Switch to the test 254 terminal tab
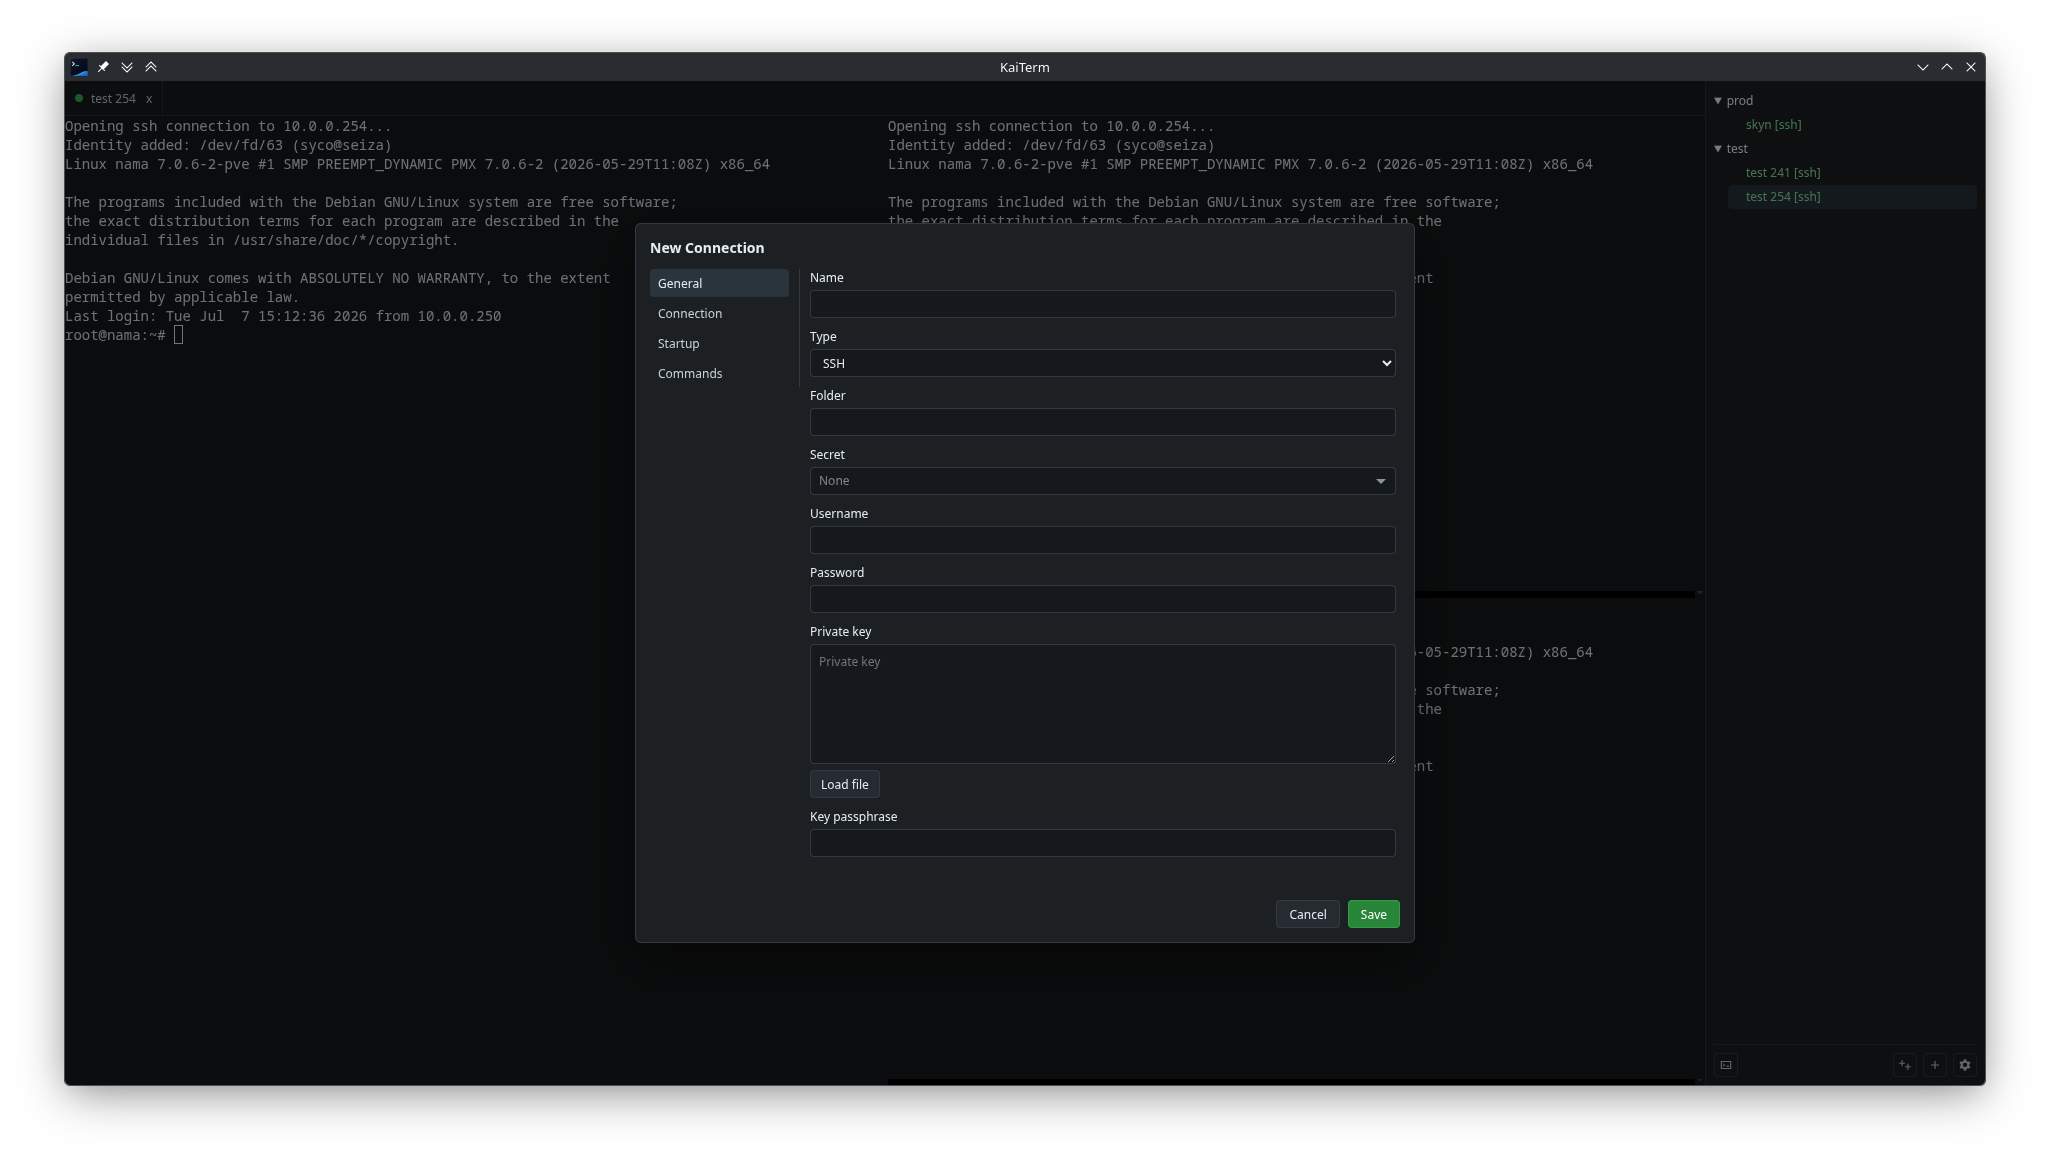Image resolution: width=2050 pixels, height=1162 pixels. point(112,99)
